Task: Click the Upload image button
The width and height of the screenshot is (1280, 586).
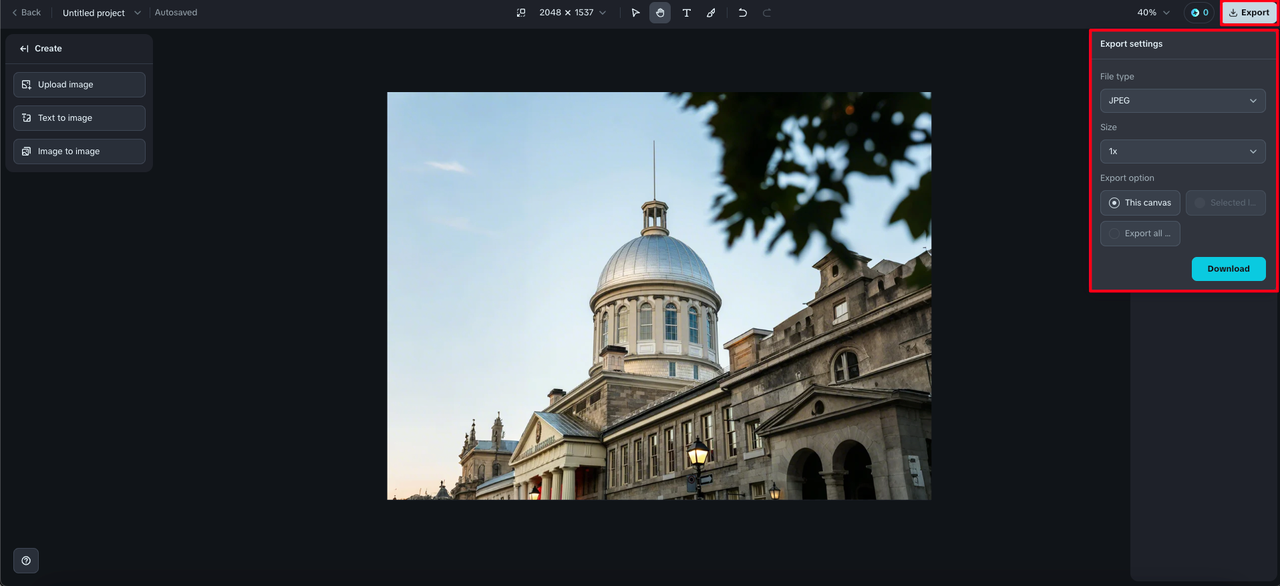Action: (x=79, y=85)
